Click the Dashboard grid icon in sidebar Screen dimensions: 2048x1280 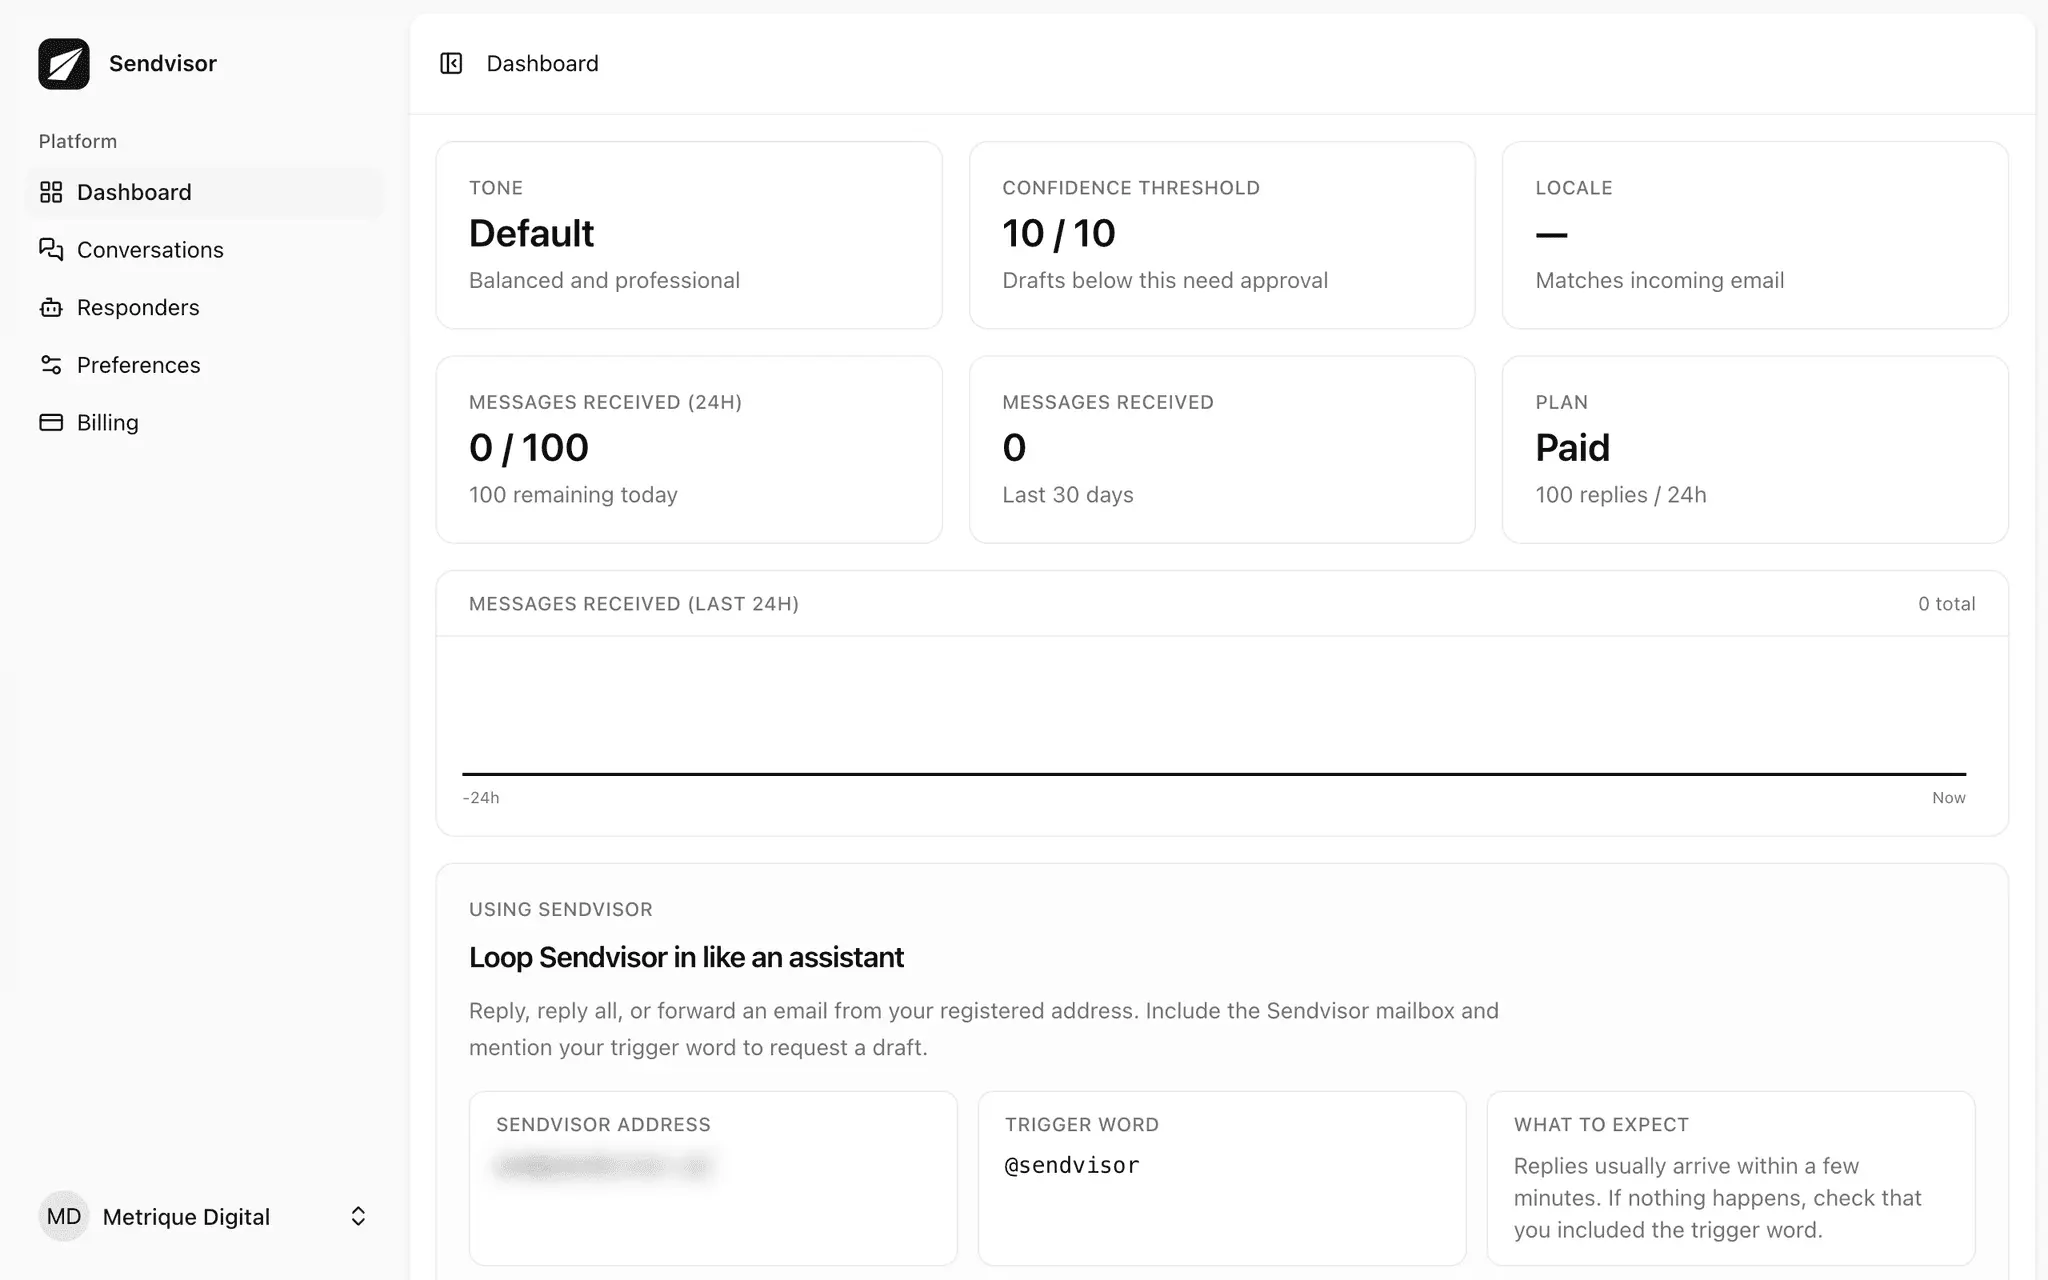[51, 192]
